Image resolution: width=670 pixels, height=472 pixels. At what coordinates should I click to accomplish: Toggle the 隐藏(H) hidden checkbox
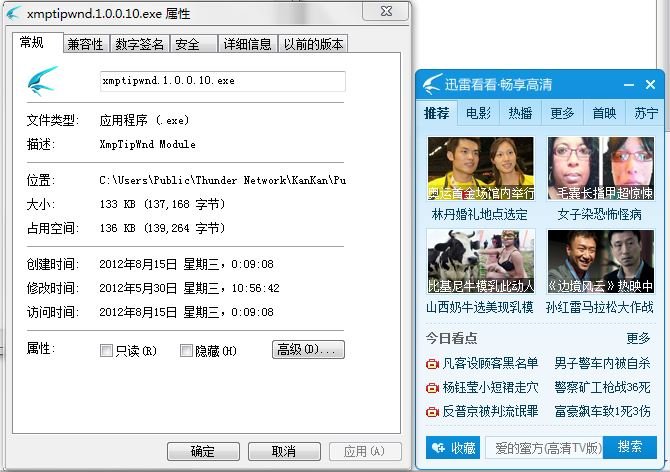point(186,351)
